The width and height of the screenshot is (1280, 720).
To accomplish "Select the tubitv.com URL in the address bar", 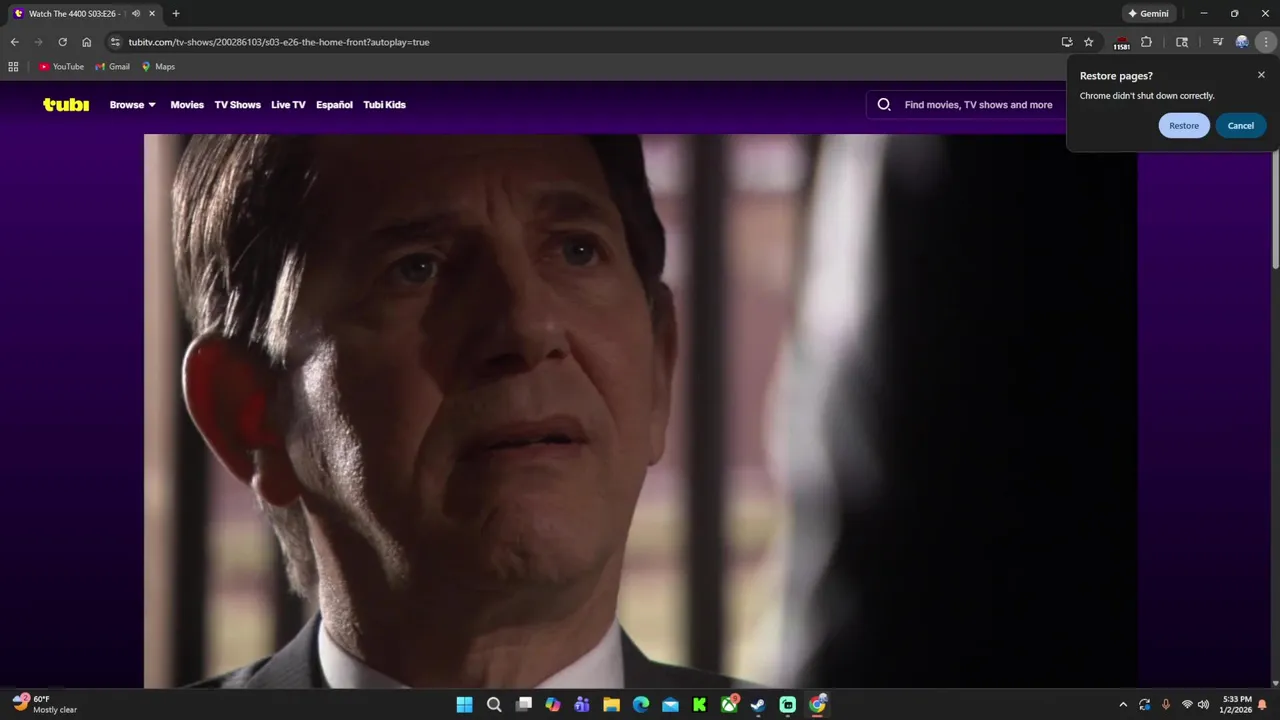I will tap(279, 42).
